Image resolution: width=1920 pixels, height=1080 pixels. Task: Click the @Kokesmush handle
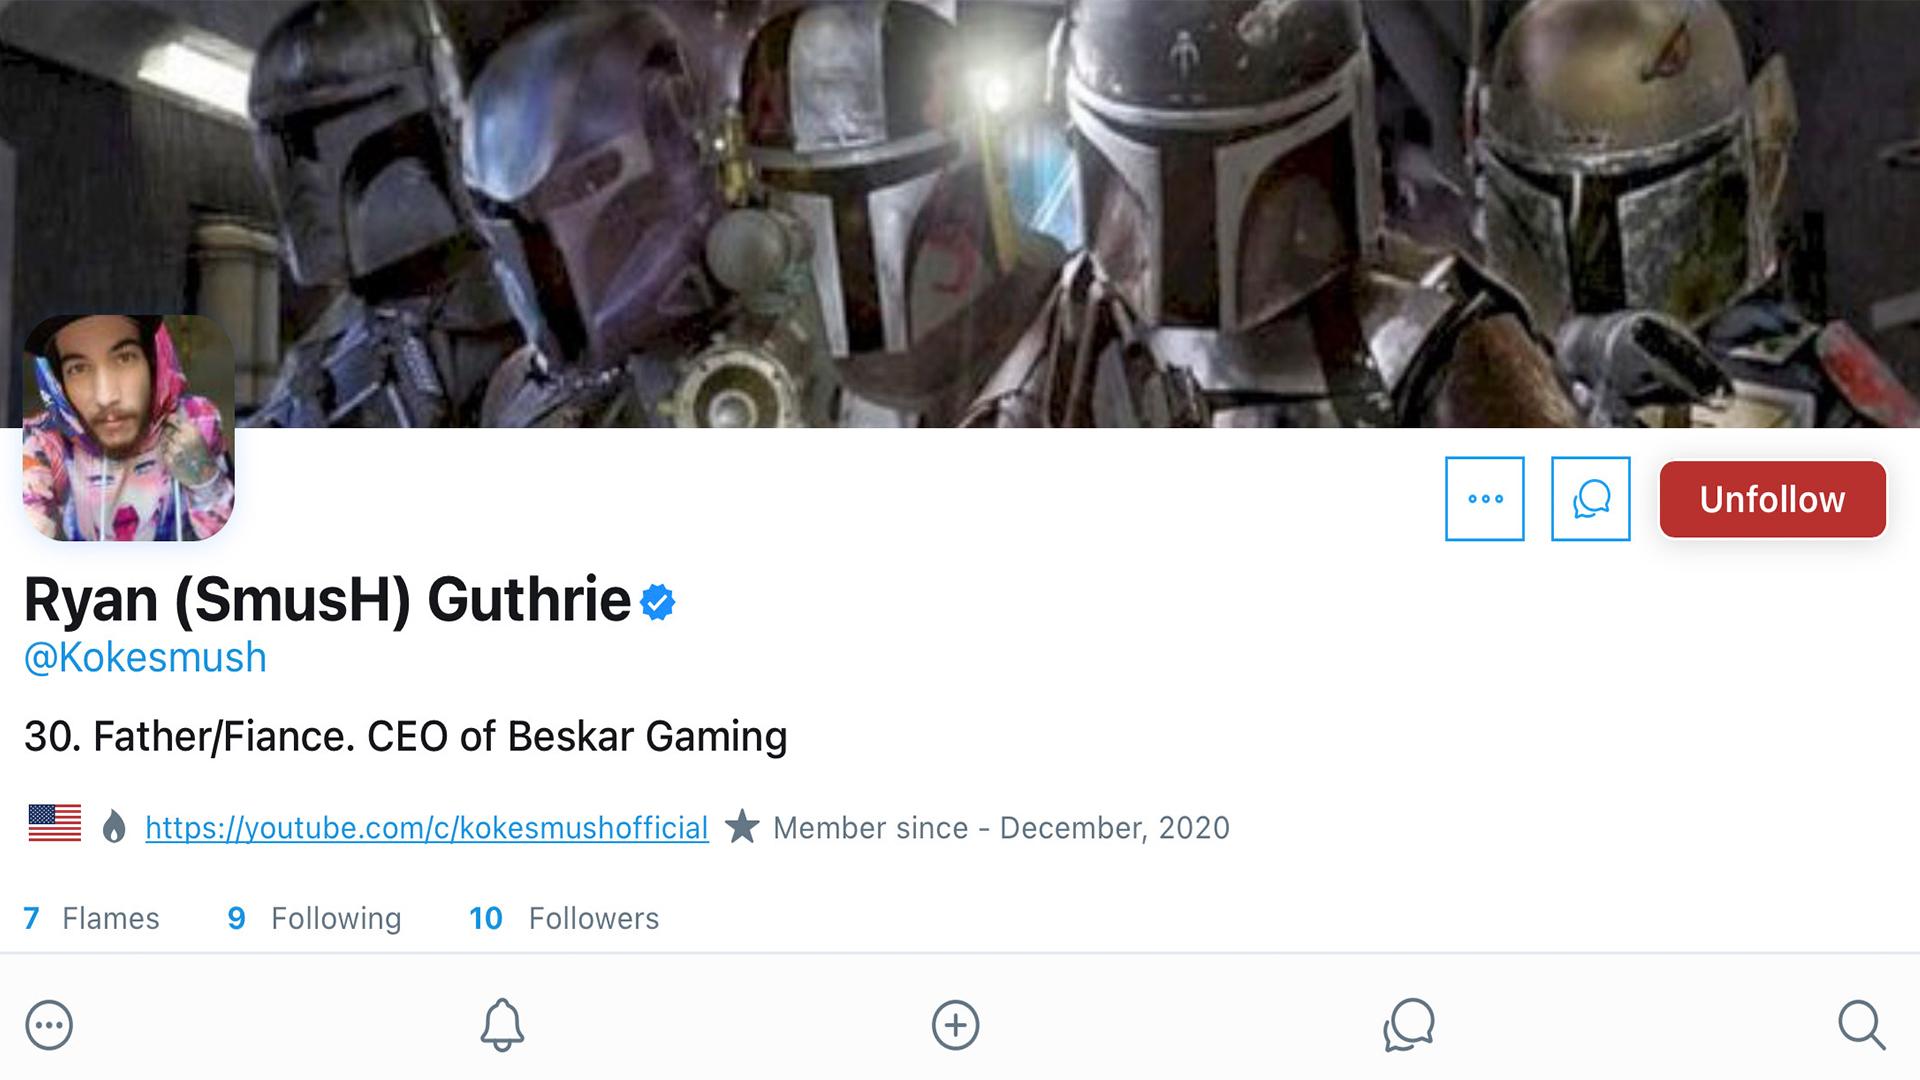145,658
